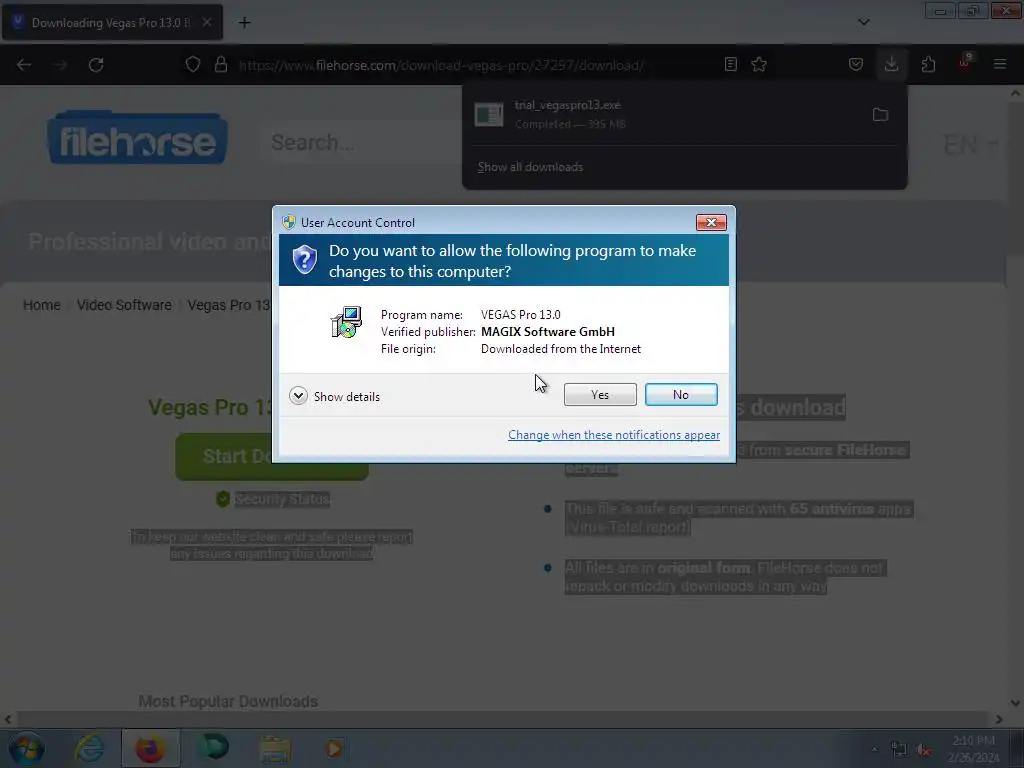Click the Firefox forward arrow
Image resolution: width=1024 pixels, height=768 pixels.
pos(60,65)
